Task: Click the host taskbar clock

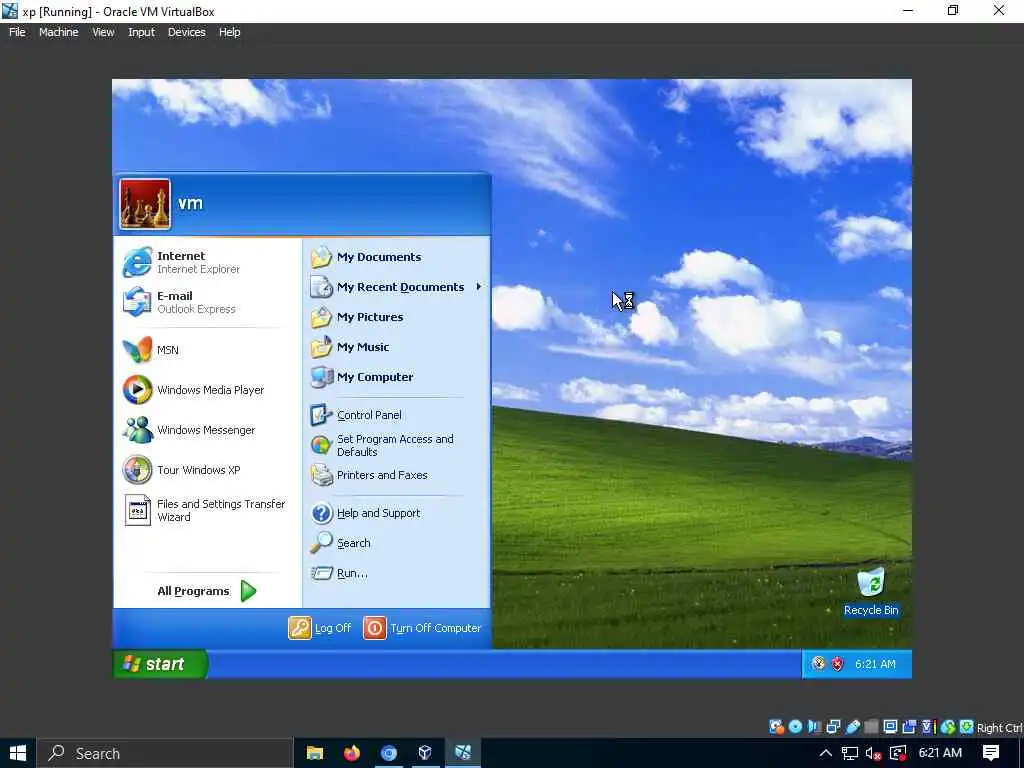Action: point(940,753)
